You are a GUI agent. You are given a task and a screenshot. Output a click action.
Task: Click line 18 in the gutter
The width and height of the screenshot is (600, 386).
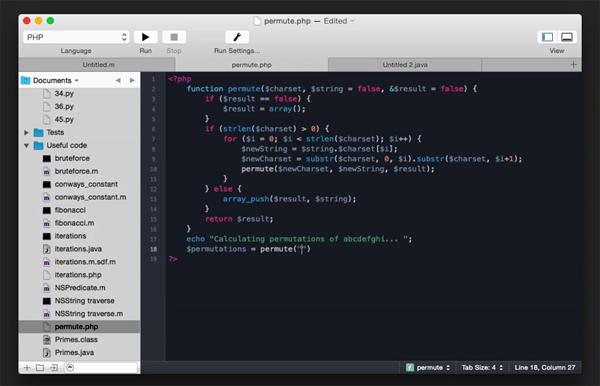[x=153, y=249]
